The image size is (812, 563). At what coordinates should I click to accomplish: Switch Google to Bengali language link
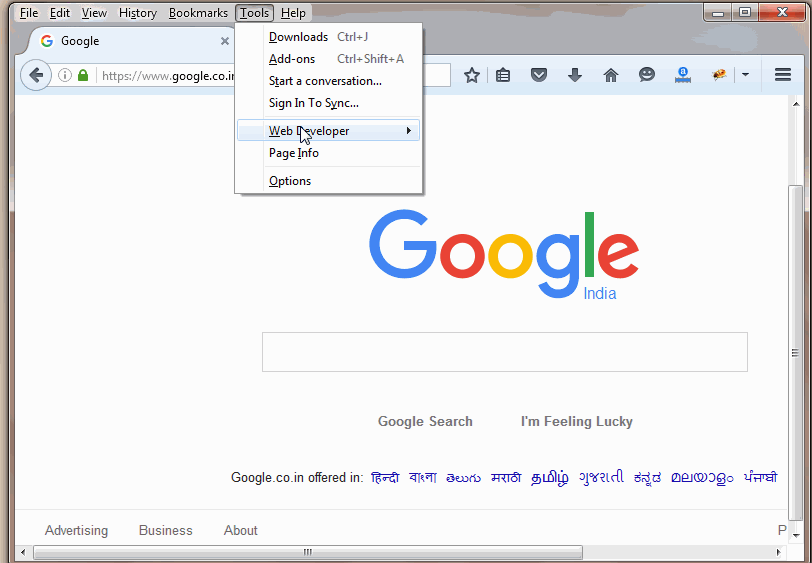[423, 478]
